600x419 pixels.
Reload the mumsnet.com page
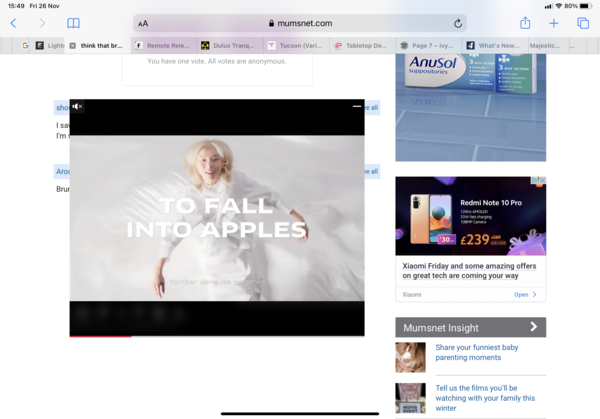tap(458, 23)
